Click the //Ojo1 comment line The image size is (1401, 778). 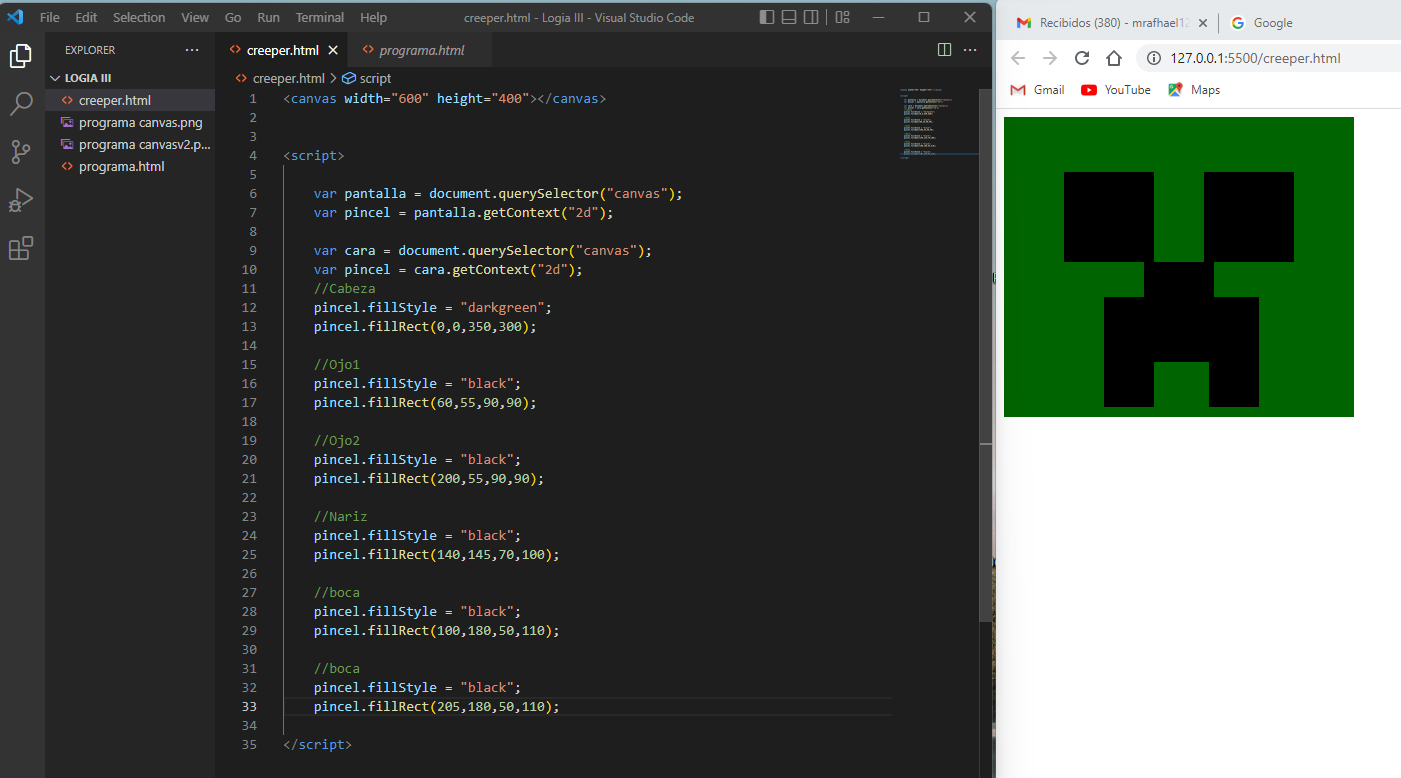coord(337,364)
